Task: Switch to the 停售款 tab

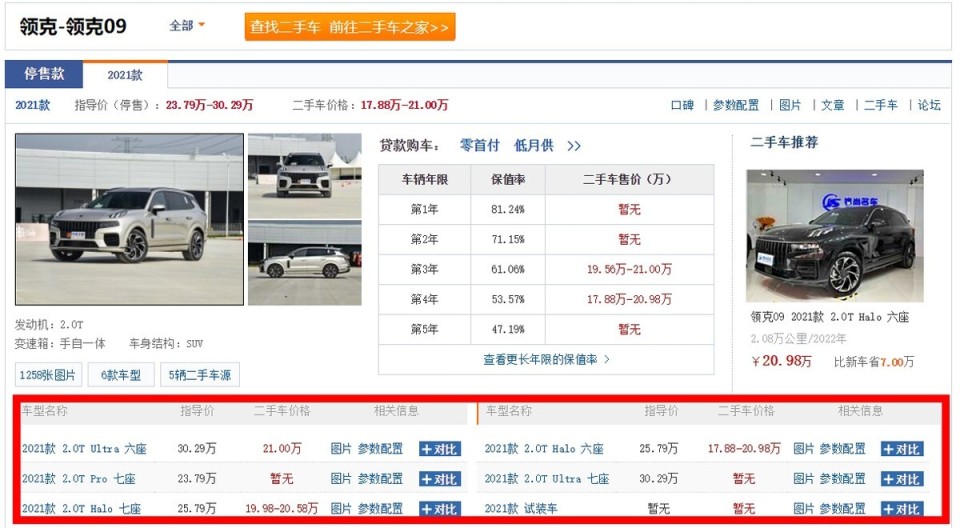Action: point(44,74)
